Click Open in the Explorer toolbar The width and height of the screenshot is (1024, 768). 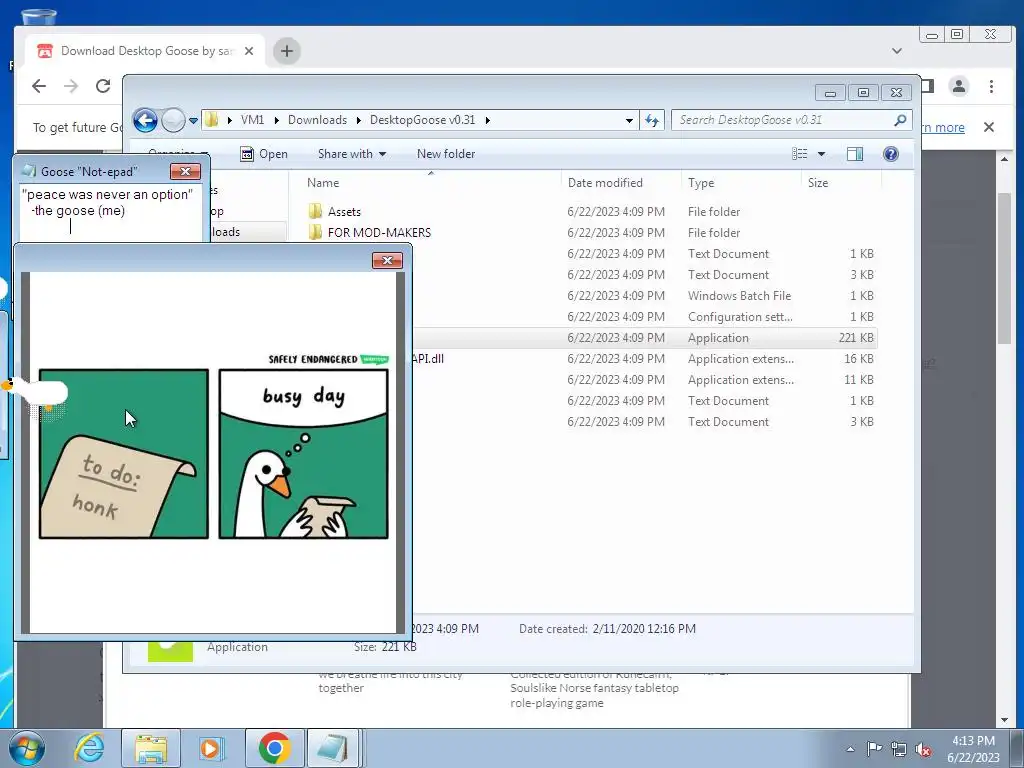tap(264, 154)
